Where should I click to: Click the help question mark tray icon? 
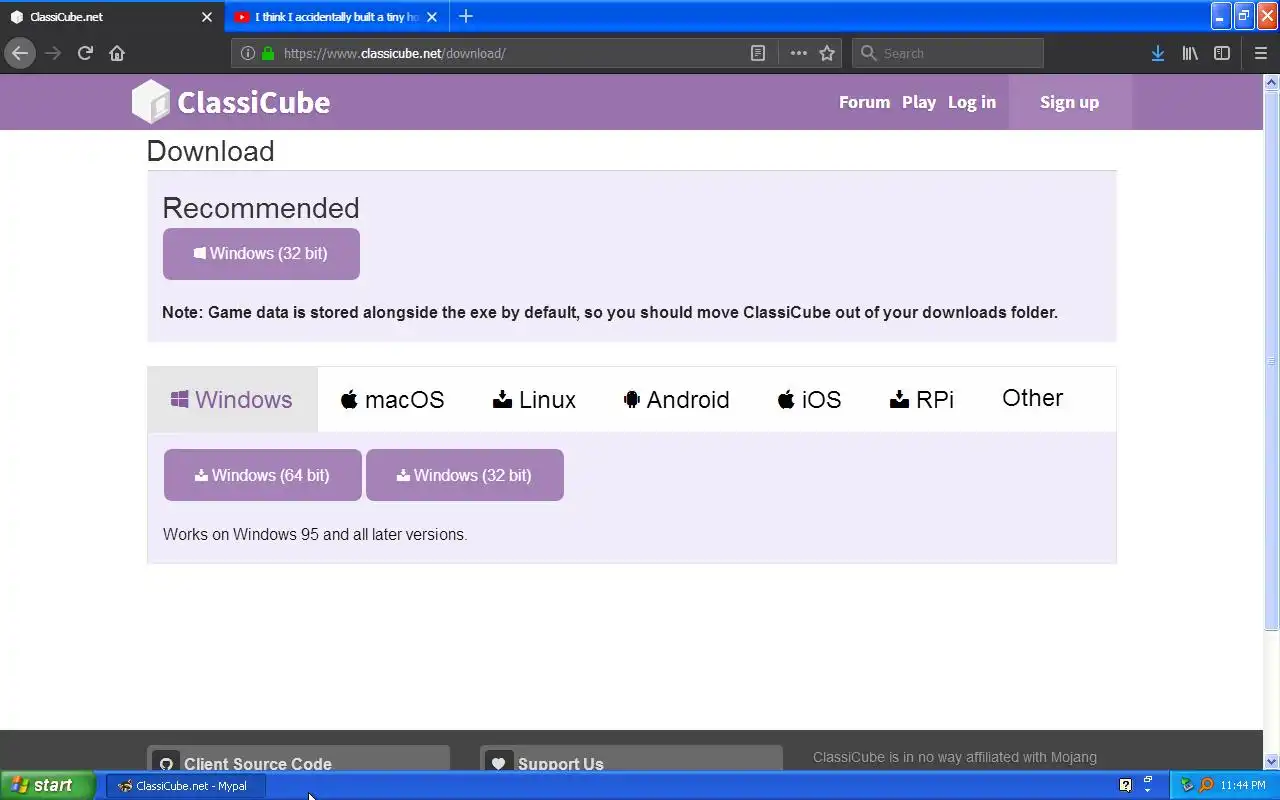coord(1125,785)
